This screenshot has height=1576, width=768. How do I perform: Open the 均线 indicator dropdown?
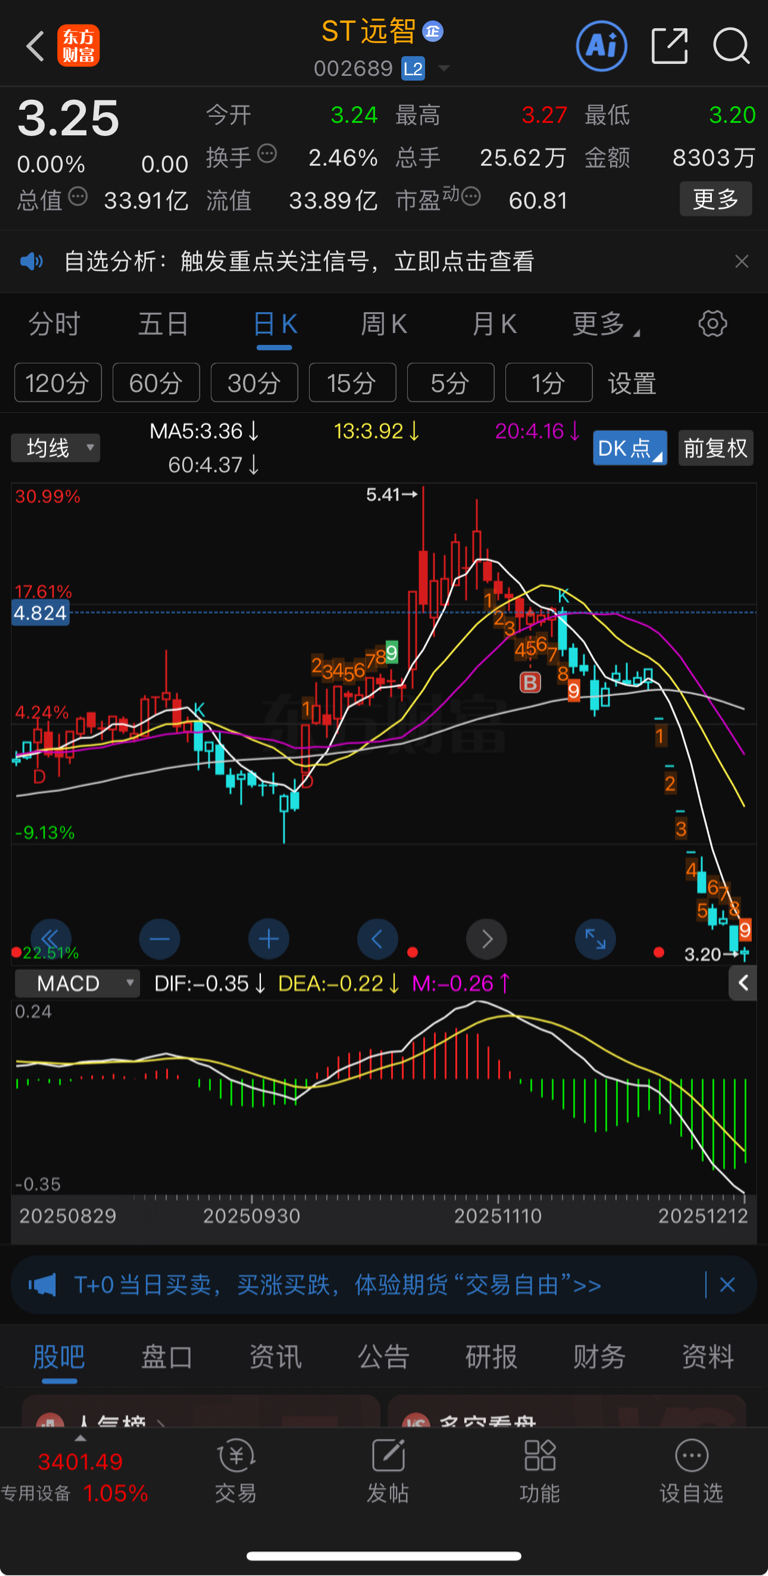(x=56, y=447)
